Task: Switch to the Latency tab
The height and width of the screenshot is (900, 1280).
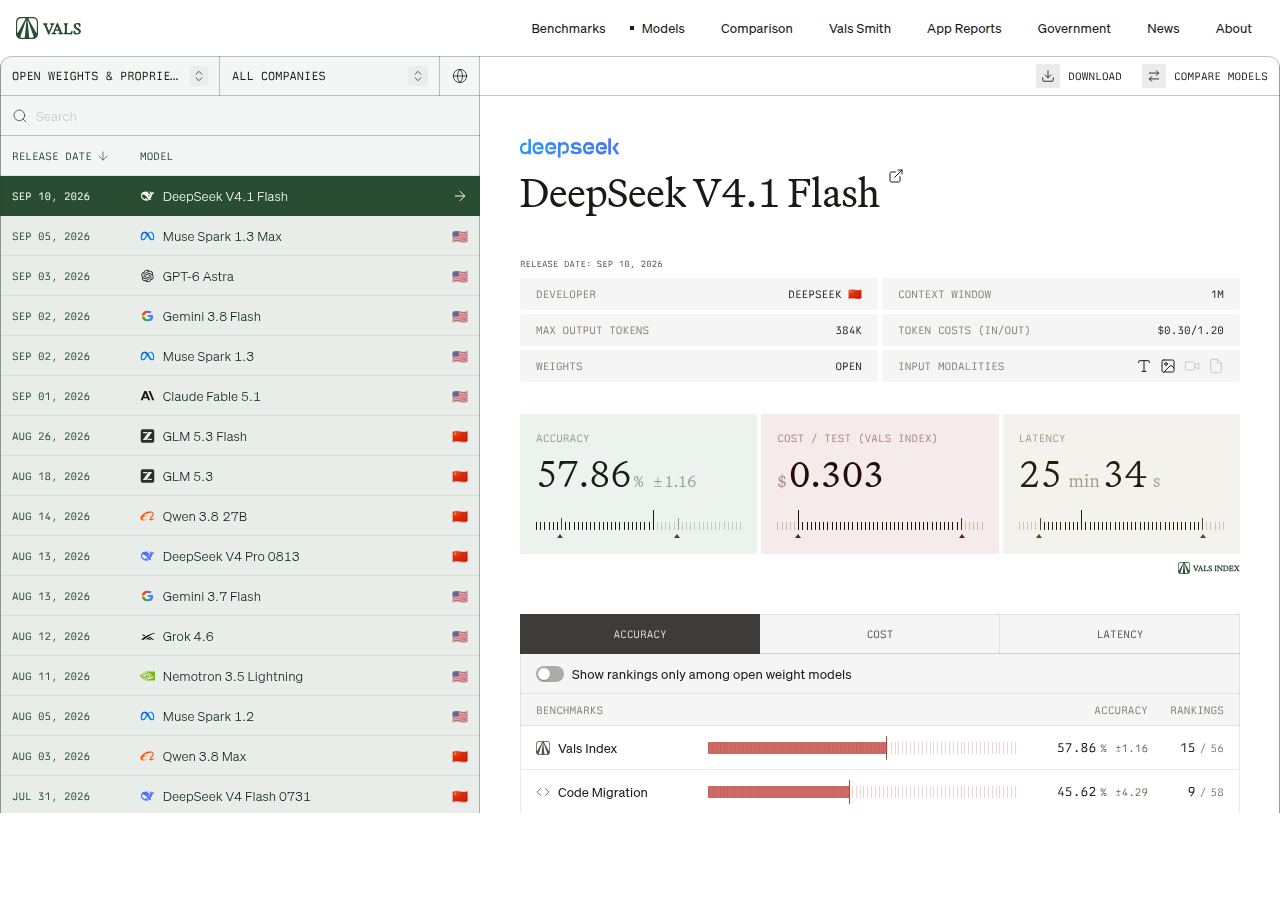Action: (x=1120, y=634)
